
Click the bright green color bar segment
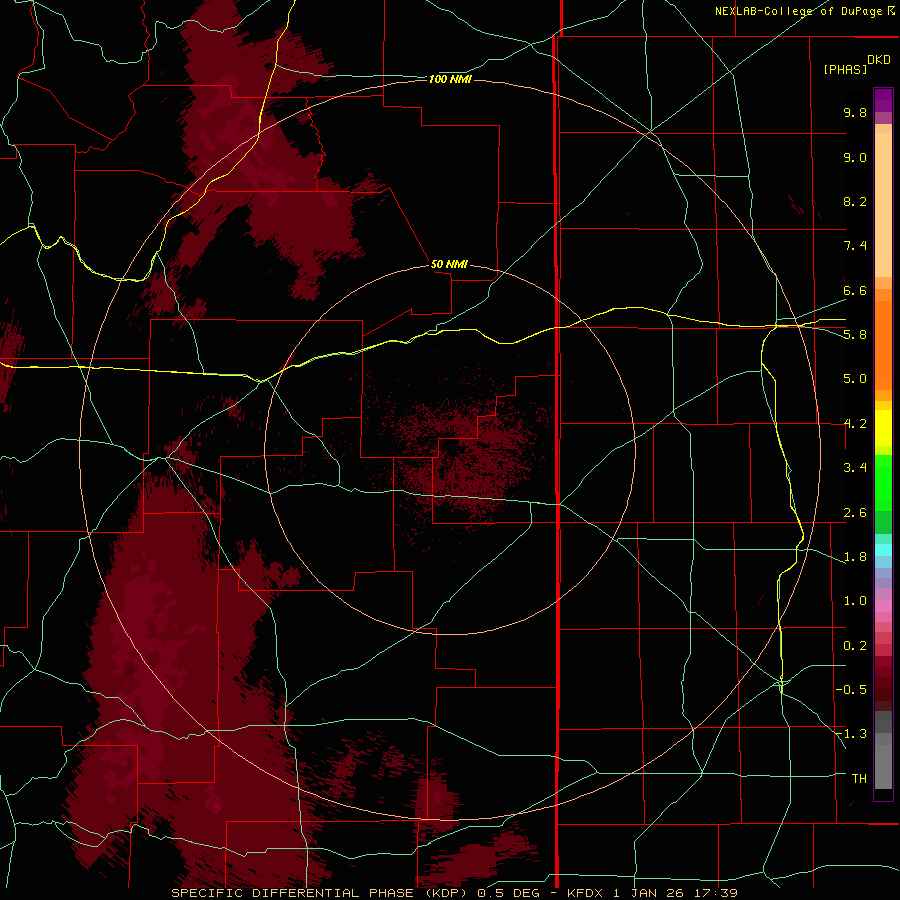883,484
